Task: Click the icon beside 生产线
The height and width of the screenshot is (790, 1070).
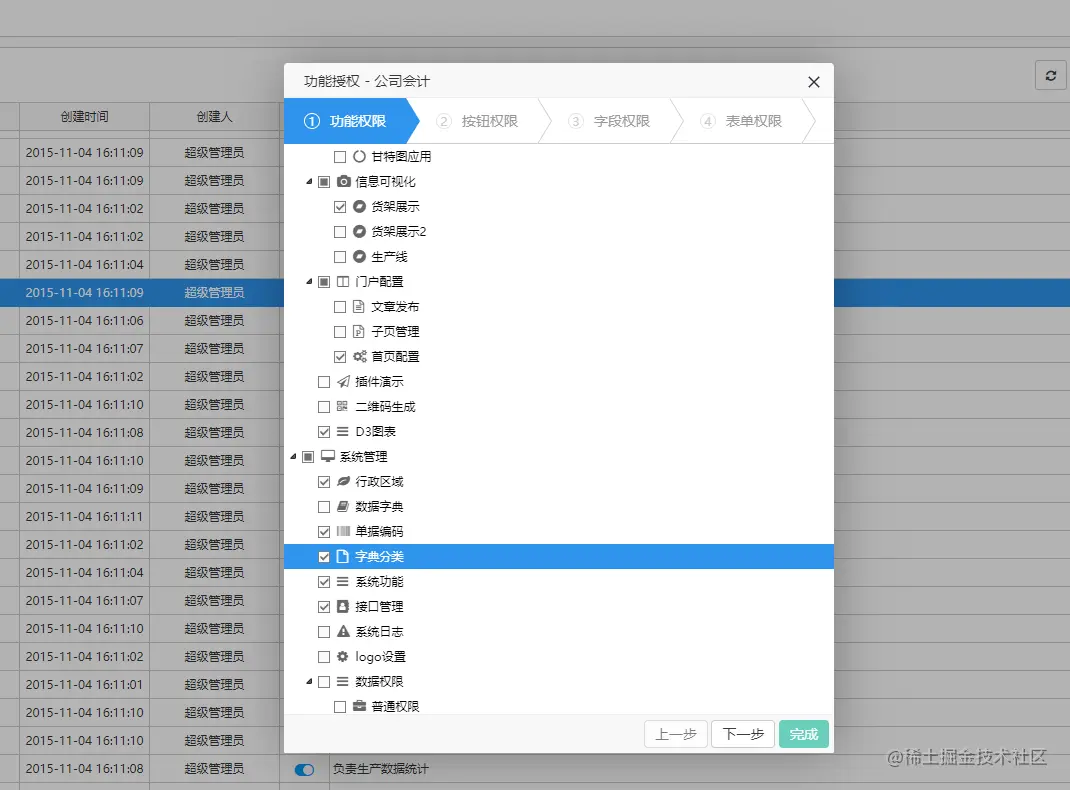Action: tap(359, 257)
